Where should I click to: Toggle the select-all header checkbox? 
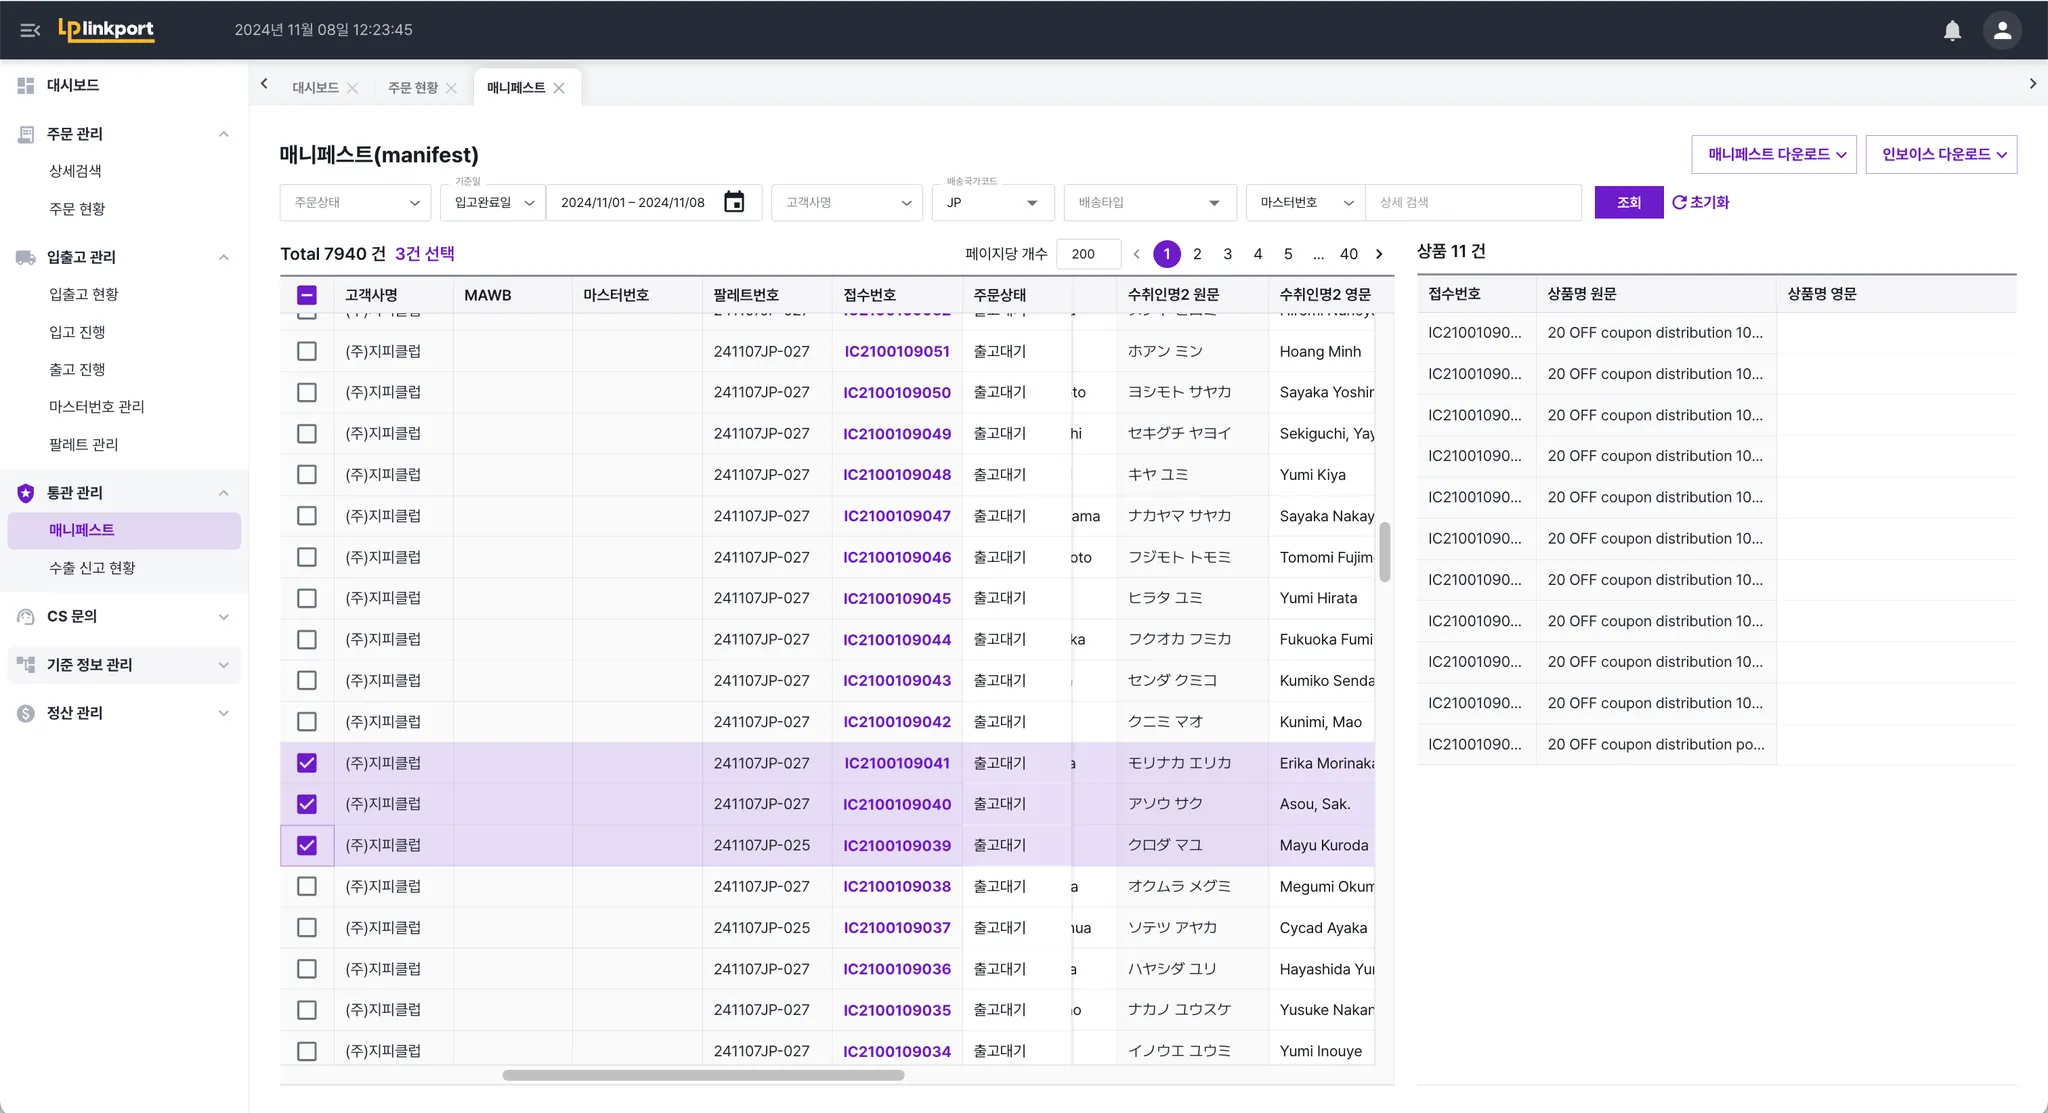tap(307, 295)
